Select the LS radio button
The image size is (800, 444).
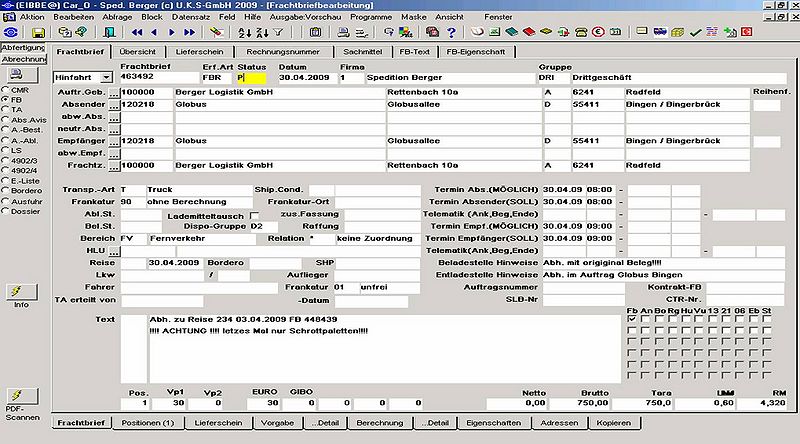click(6, 150)
